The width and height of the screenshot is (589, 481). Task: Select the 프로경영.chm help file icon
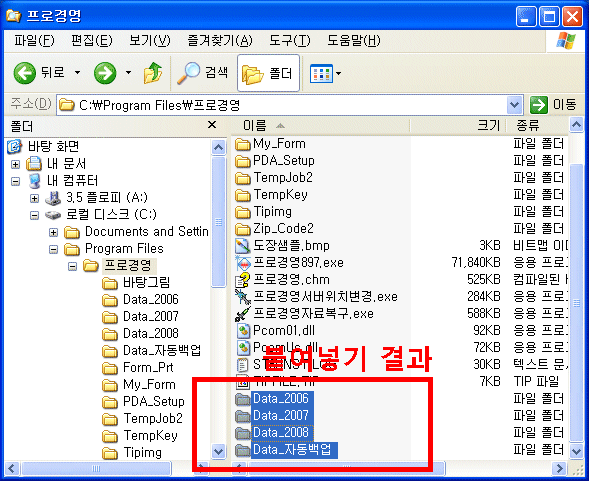[x=243, y=280]
